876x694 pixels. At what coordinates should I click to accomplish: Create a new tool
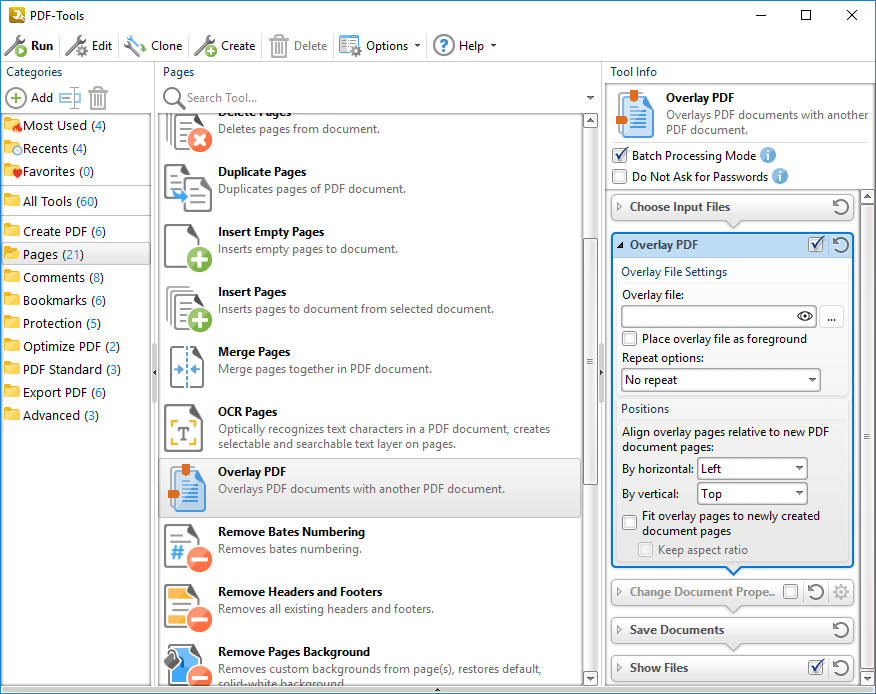coord(225,46)
